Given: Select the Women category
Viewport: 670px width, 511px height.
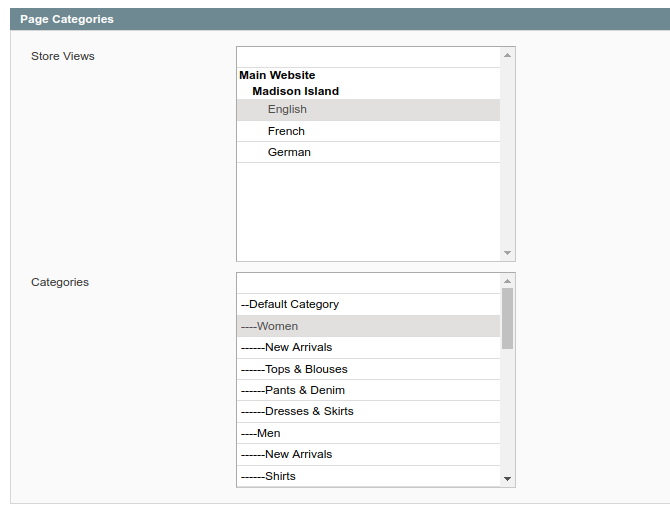Looking at the screenshot, I should [x=269, y=326].
